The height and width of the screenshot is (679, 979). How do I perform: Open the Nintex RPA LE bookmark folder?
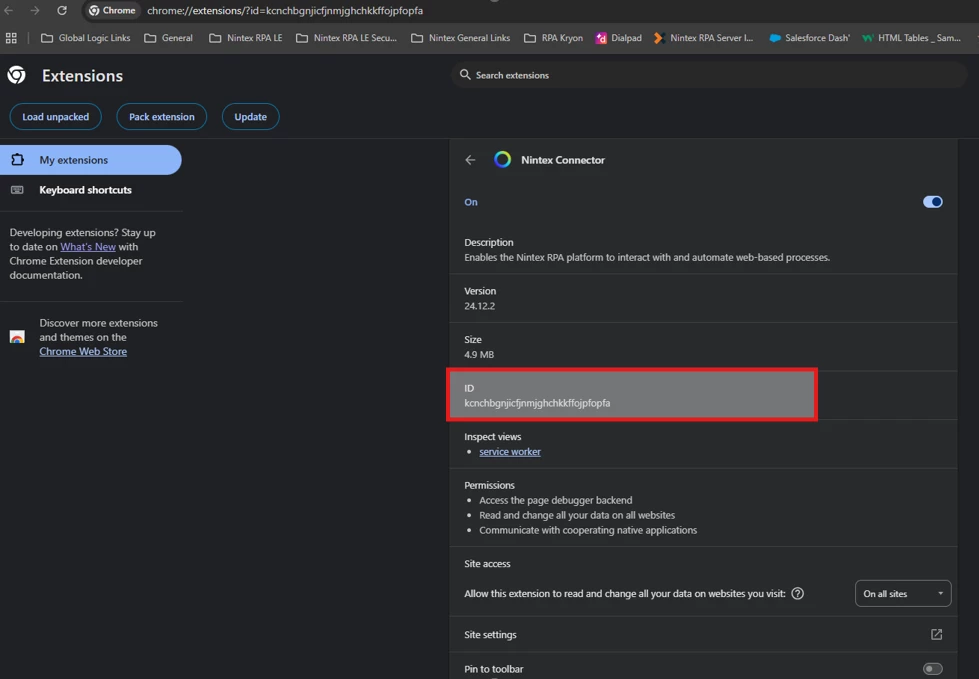click(245, 38)
